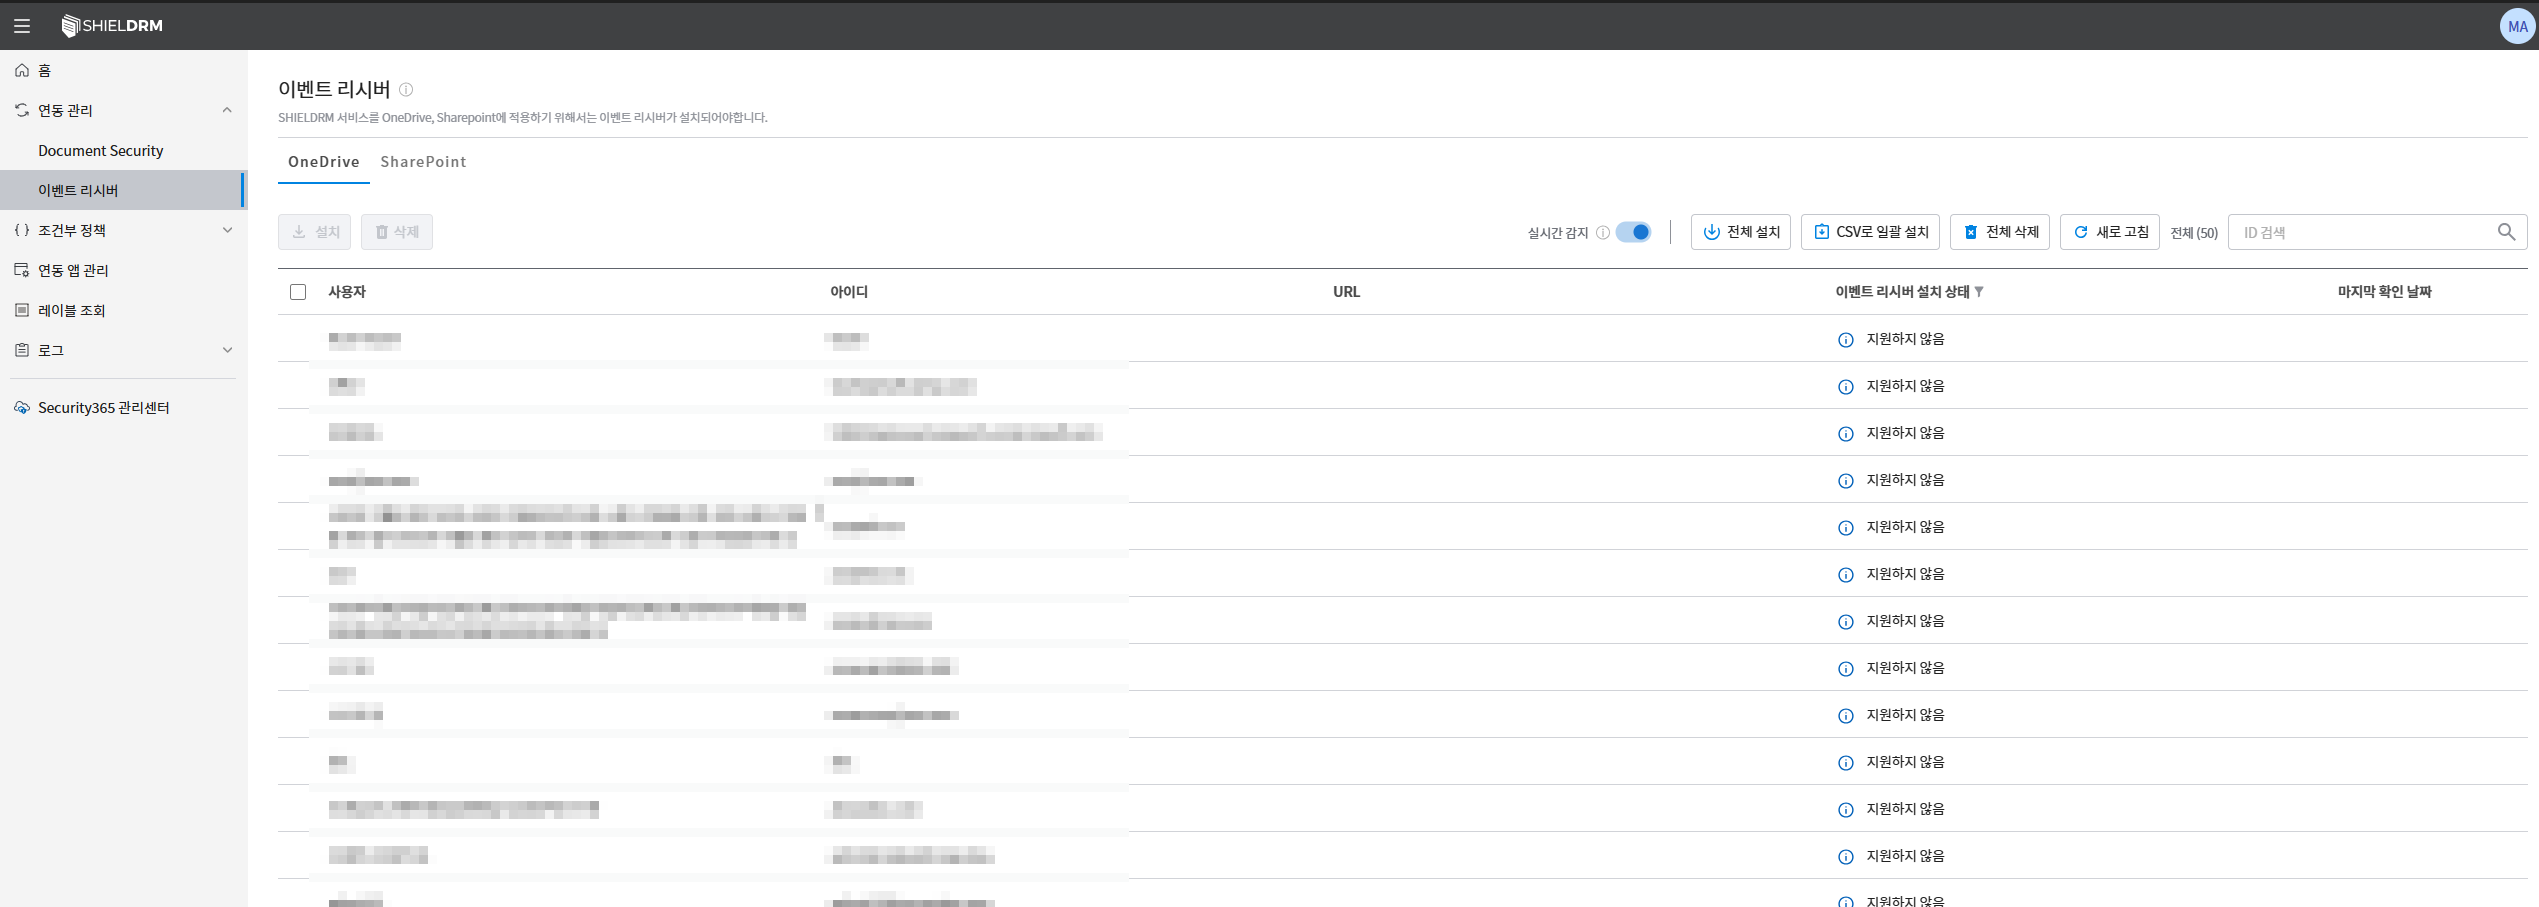The height and width of the screenshot is (907, 2539).
Task: Toggle the 실시간 감지 switch
Action: pyautogui.click(x=1633, y=232)
